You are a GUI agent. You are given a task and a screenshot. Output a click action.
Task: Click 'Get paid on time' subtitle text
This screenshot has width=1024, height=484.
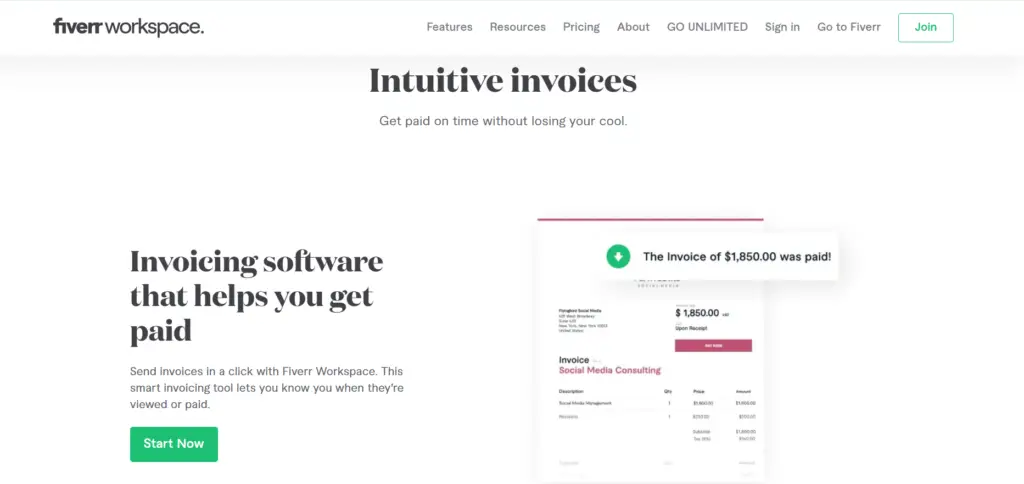tap(503, 121)
